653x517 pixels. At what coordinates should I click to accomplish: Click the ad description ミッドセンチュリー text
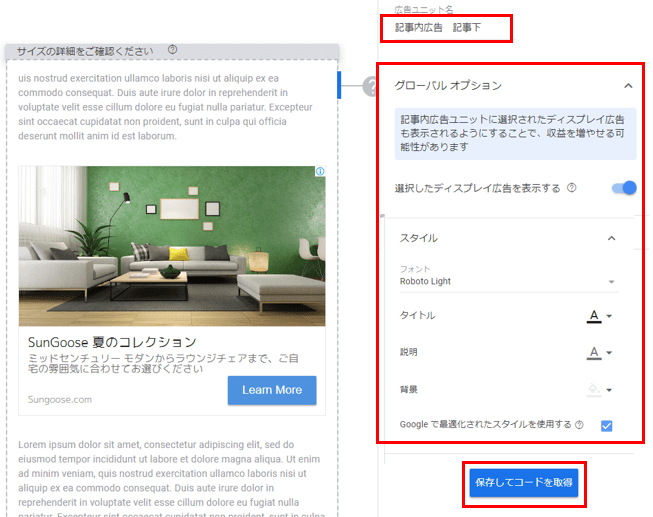tap(163, 363)
